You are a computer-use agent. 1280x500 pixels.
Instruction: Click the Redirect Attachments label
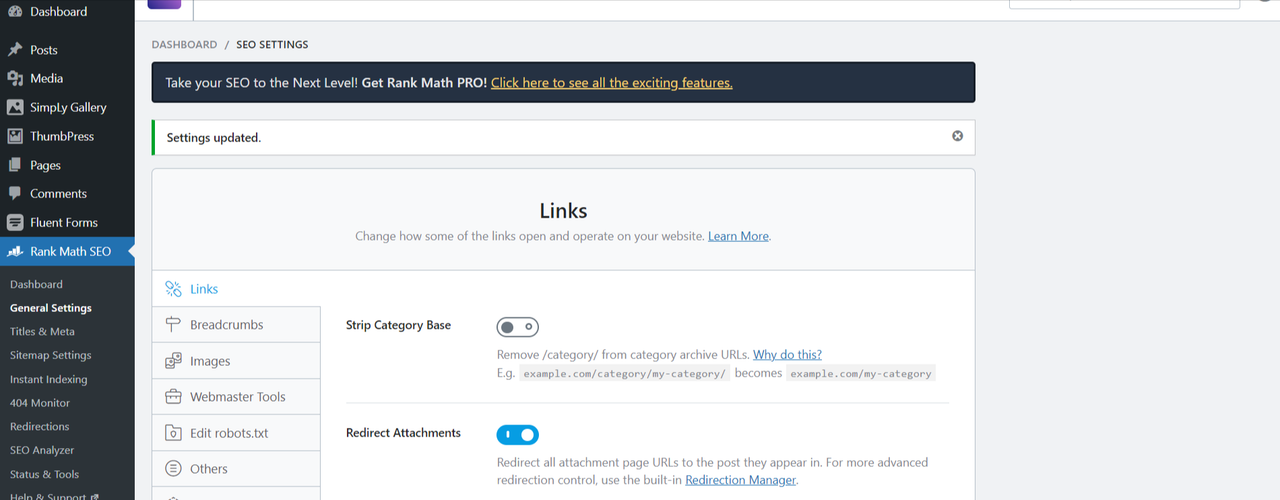click(403, 433)
